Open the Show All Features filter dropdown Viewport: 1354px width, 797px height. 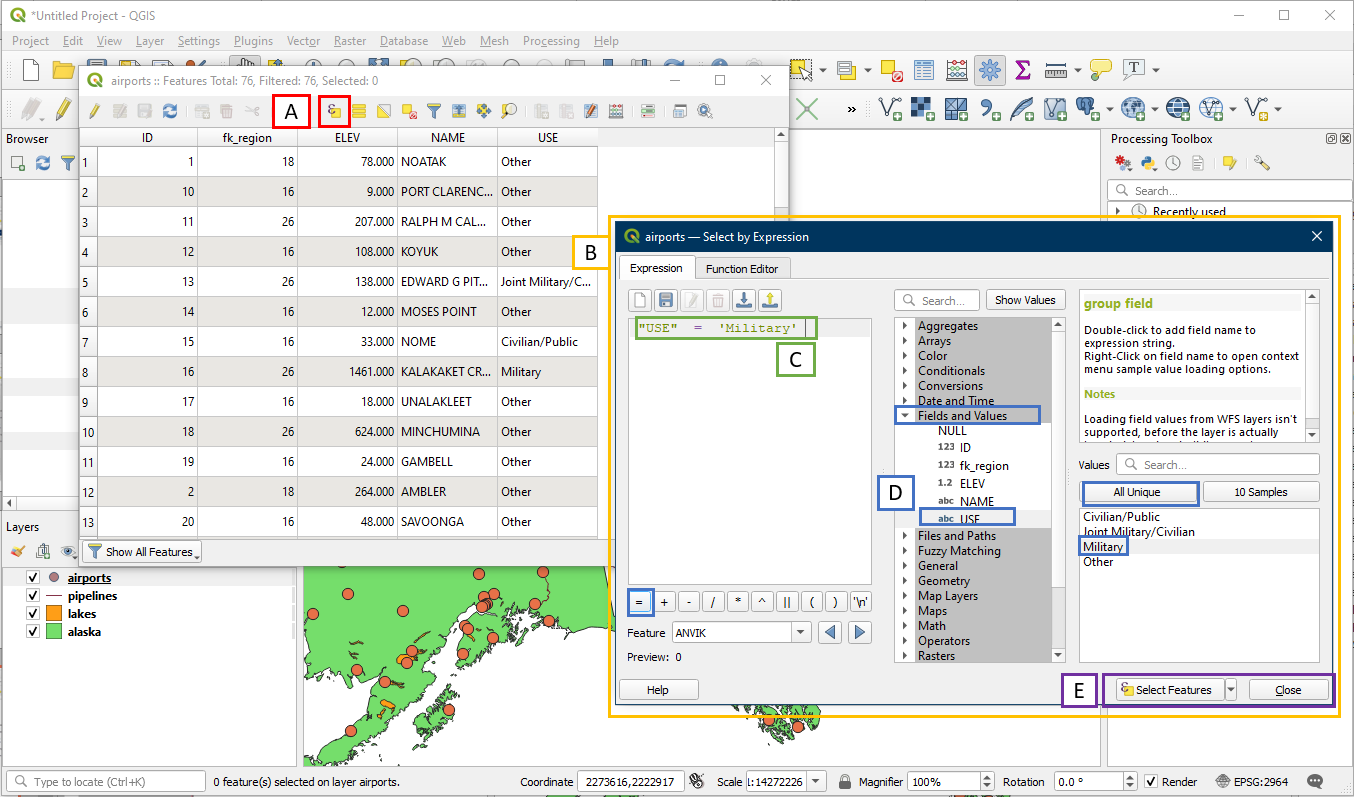pos(142,552)
